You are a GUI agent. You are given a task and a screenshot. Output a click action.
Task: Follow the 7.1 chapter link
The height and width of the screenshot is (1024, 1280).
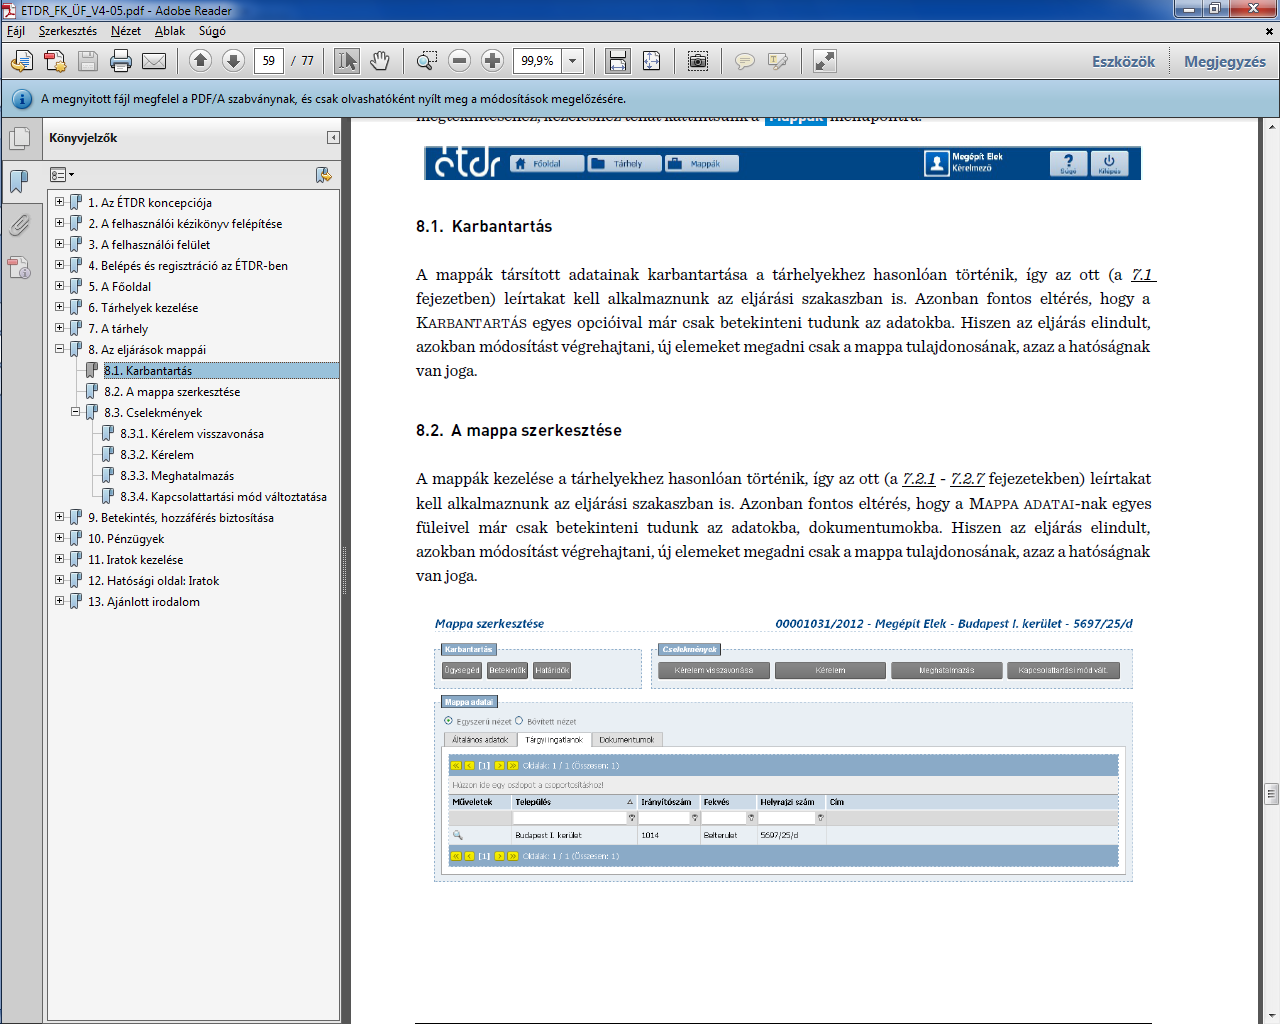point(1142,275)
